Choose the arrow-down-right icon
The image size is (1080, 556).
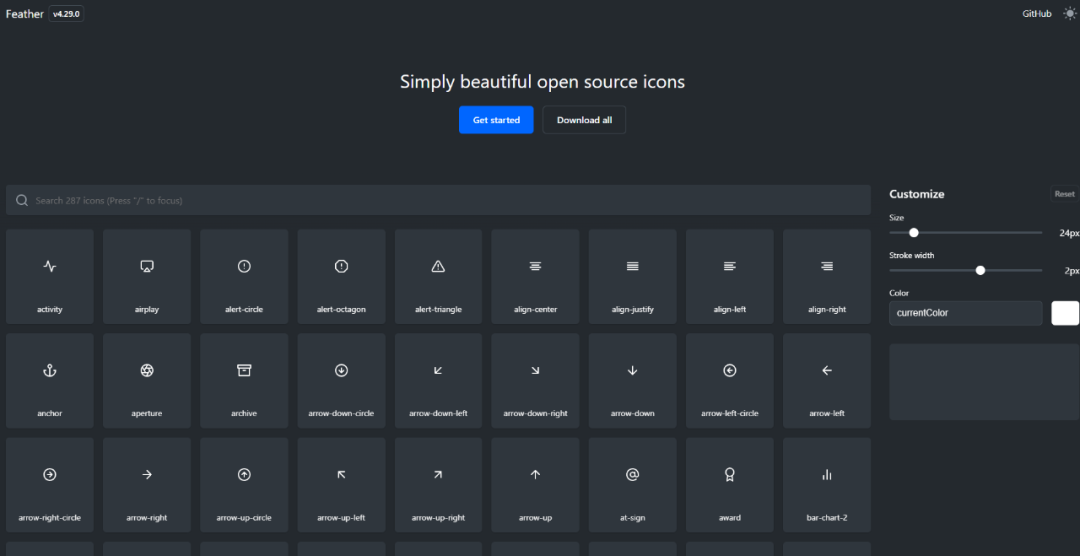tap(535, 380)
